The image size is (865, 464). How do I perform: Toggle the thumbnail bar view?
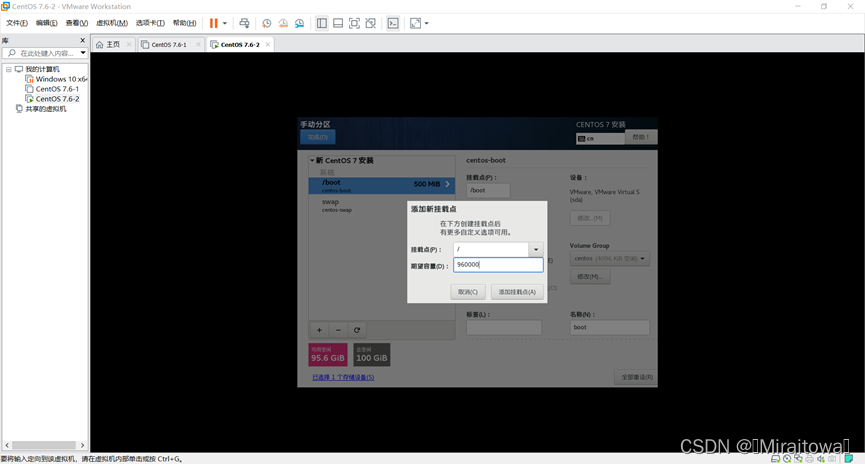click(338, 23)
